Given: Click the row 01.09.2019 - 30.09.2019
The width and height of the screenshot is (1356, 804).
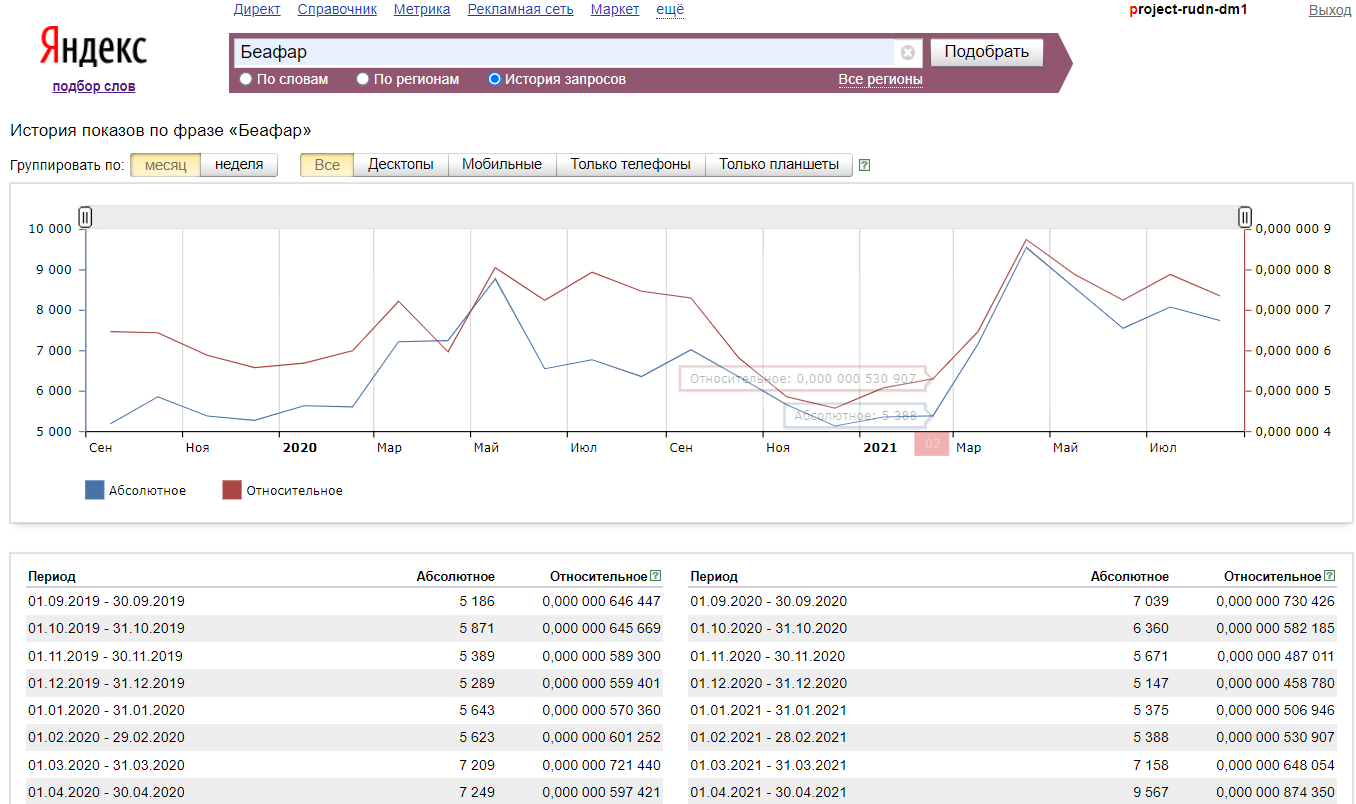Looking at the screenshot, I should pyautogui.click(x=344, y=601).
